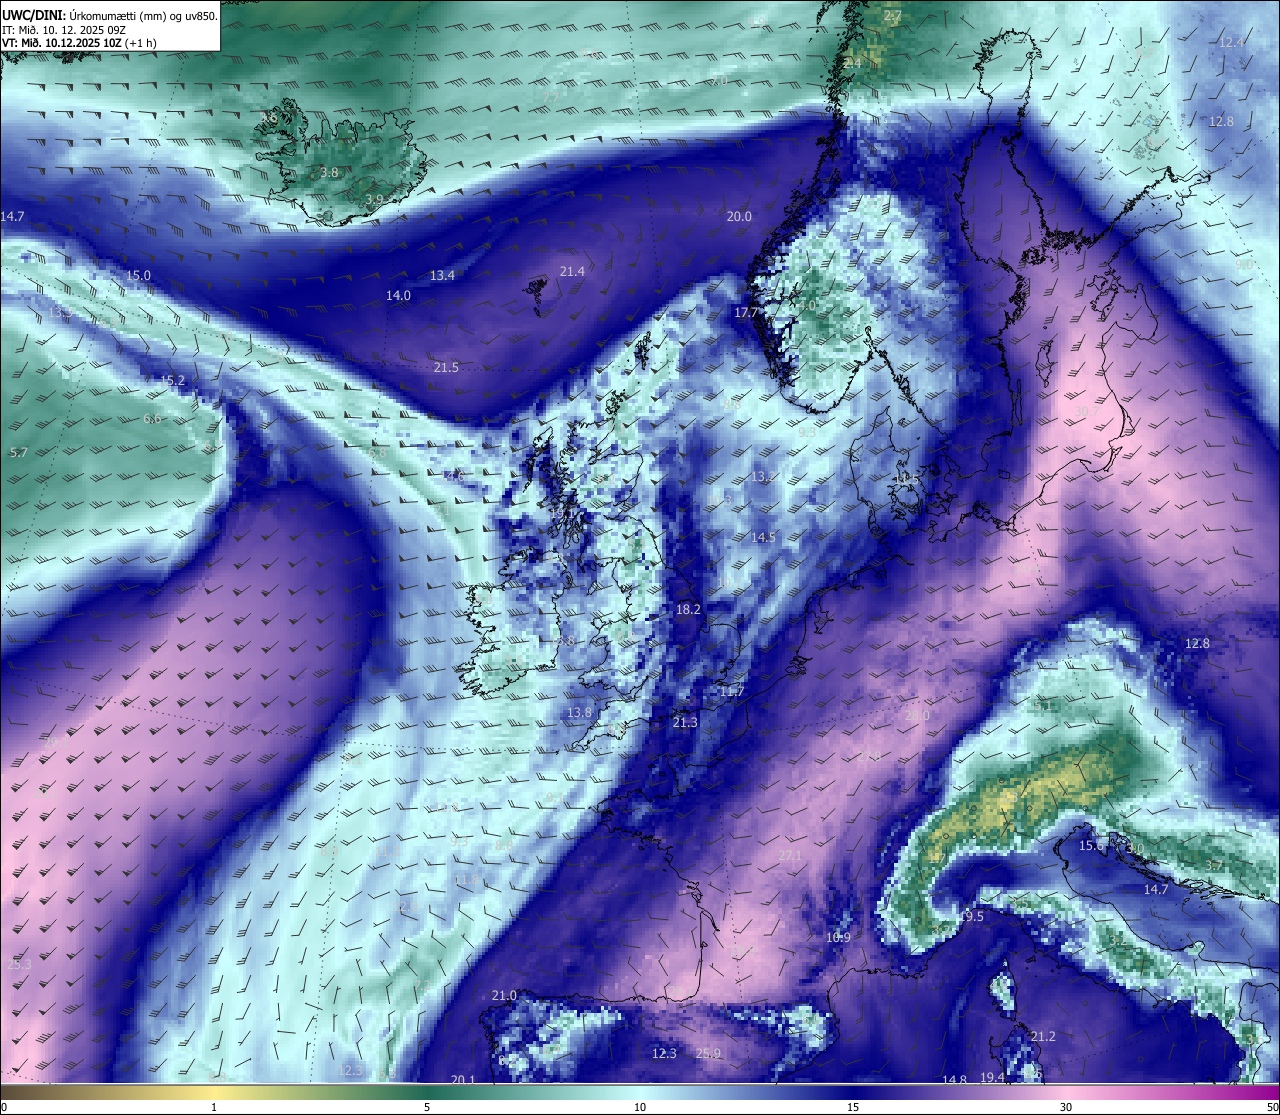1280x1115 pixels.
Task: Select the VT valid time line 10Z
Action: click(78, 43)
